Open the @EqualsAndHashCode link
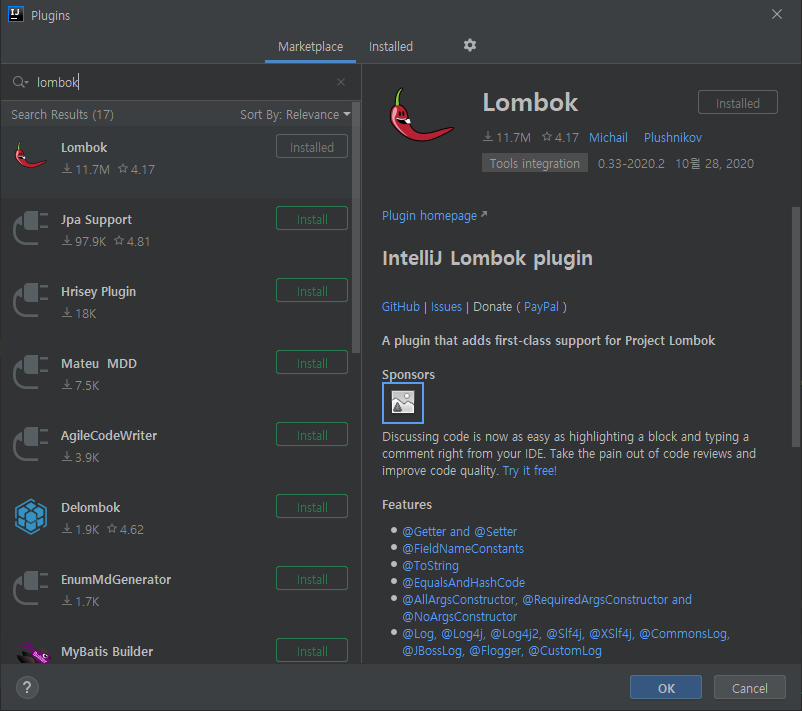Screen dimensions: 802x711 pos(463,582)
